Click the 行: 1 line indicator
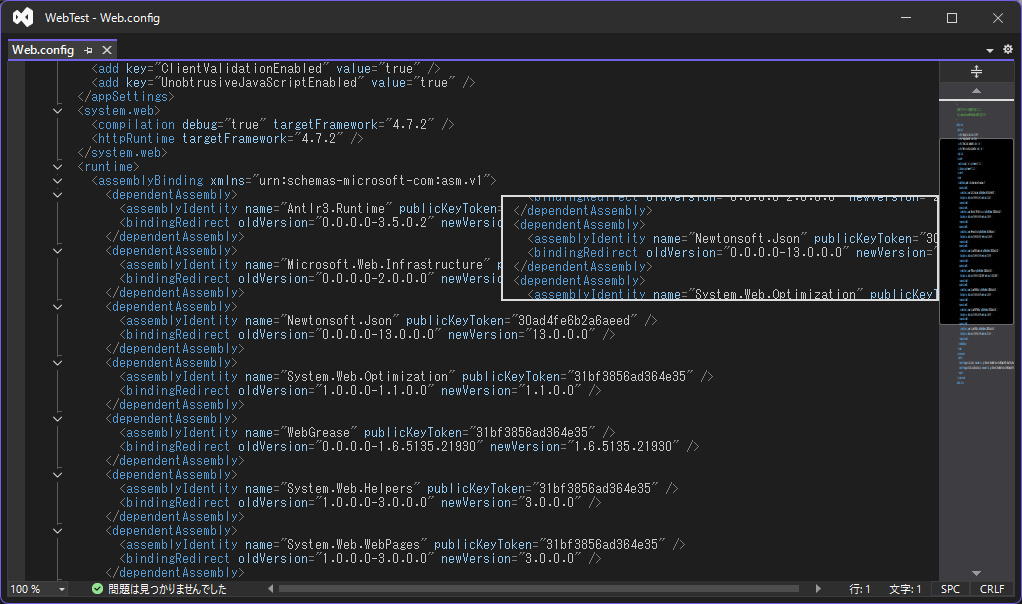This screenshot has width=1022, height=604. (860, 589)
